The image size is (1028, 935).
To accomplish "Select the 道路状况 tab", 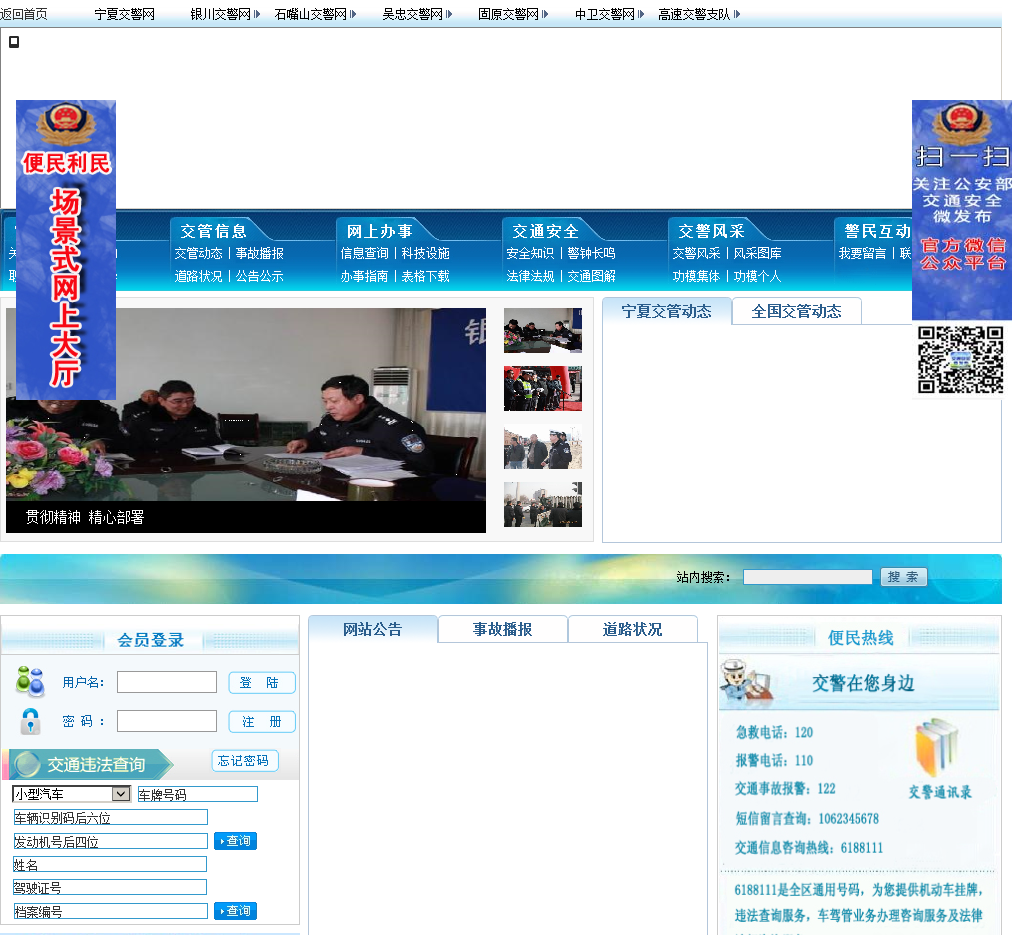I will click(632, 629).
